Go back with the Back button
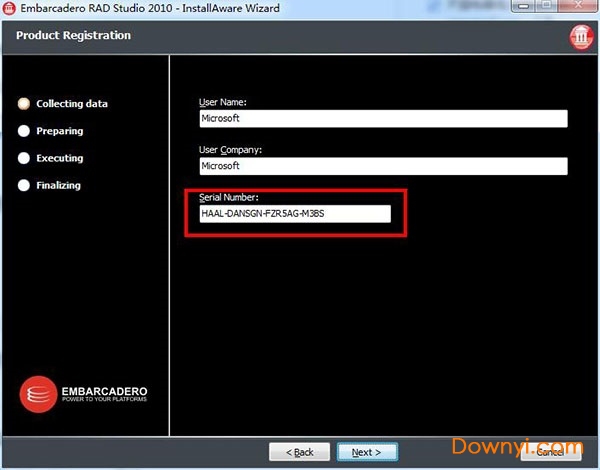The image size is (600, 470). click(x=299, y=452)
